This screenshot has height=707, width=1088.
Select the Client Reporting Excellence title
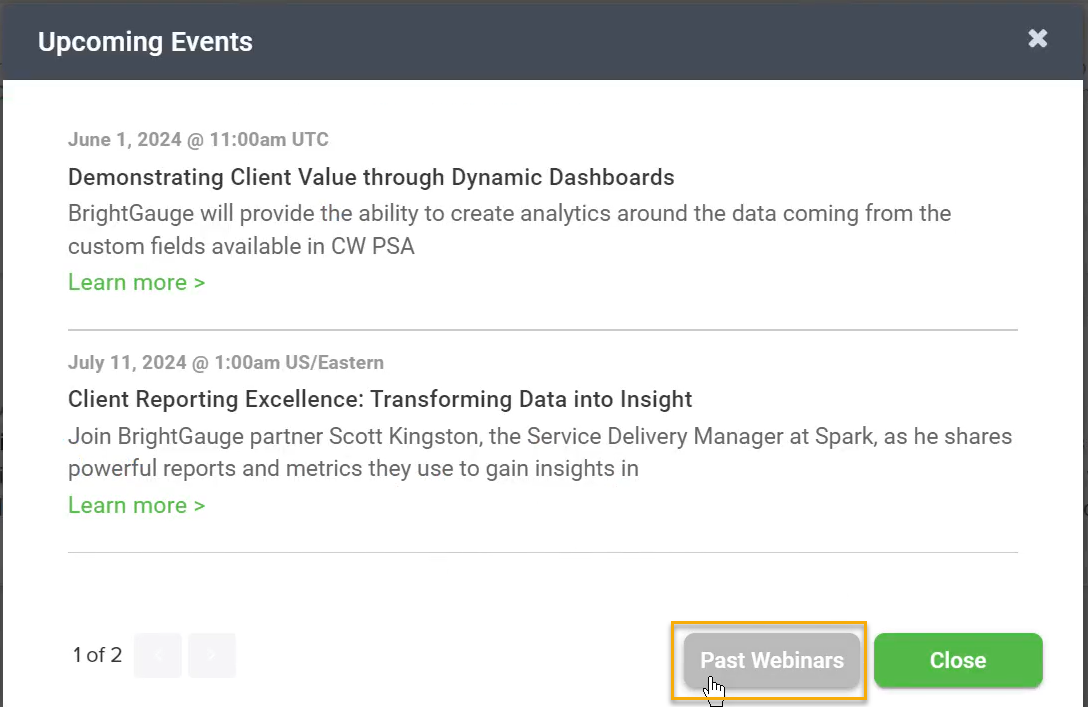[x=380, y=400]
